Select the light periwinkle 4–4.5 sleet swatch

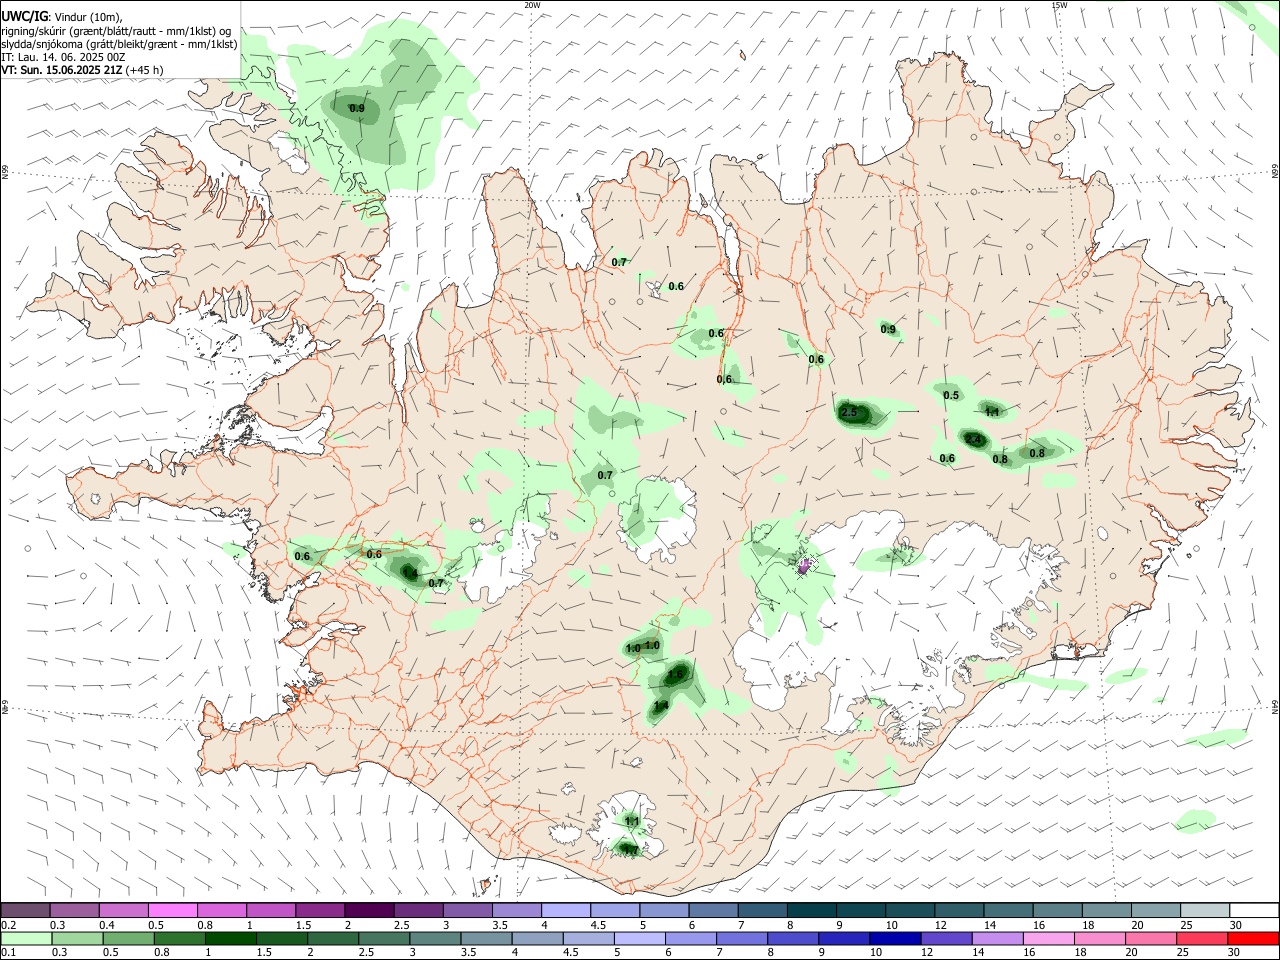(566, 910)
